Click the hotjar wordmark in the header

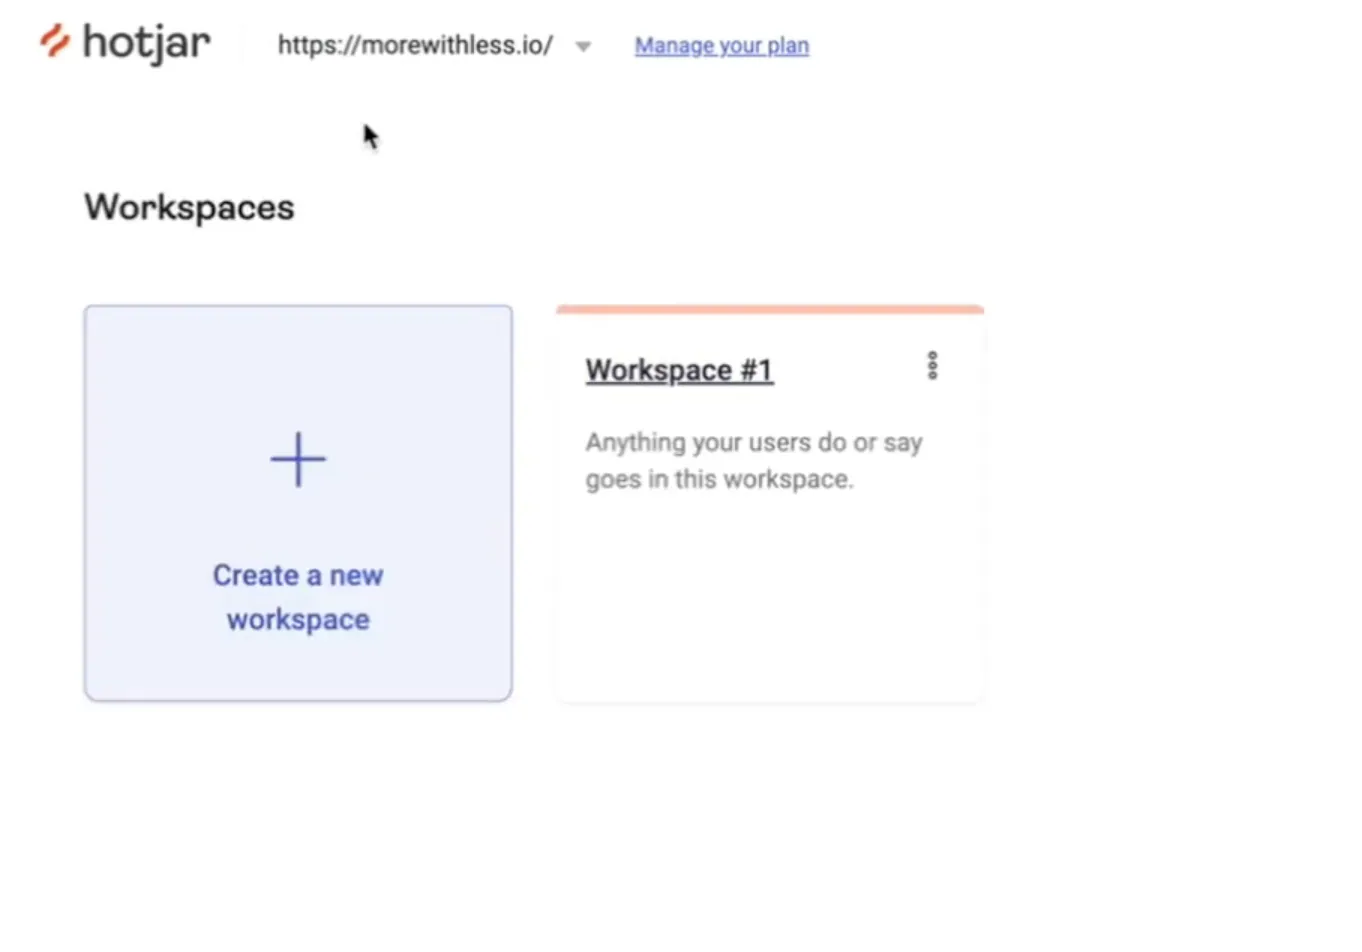click(146, 43)
